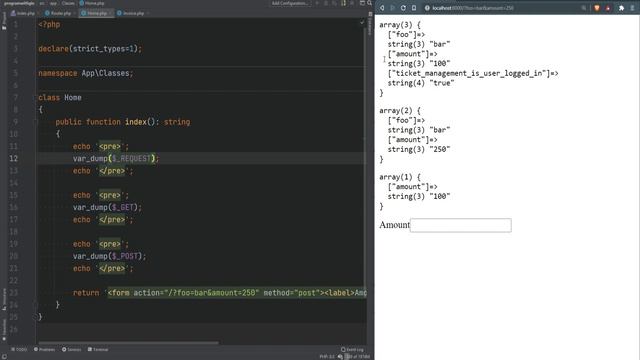Open the Project side tool window
The width and height of the screenshot is (640, 360).
coord(4,21)
